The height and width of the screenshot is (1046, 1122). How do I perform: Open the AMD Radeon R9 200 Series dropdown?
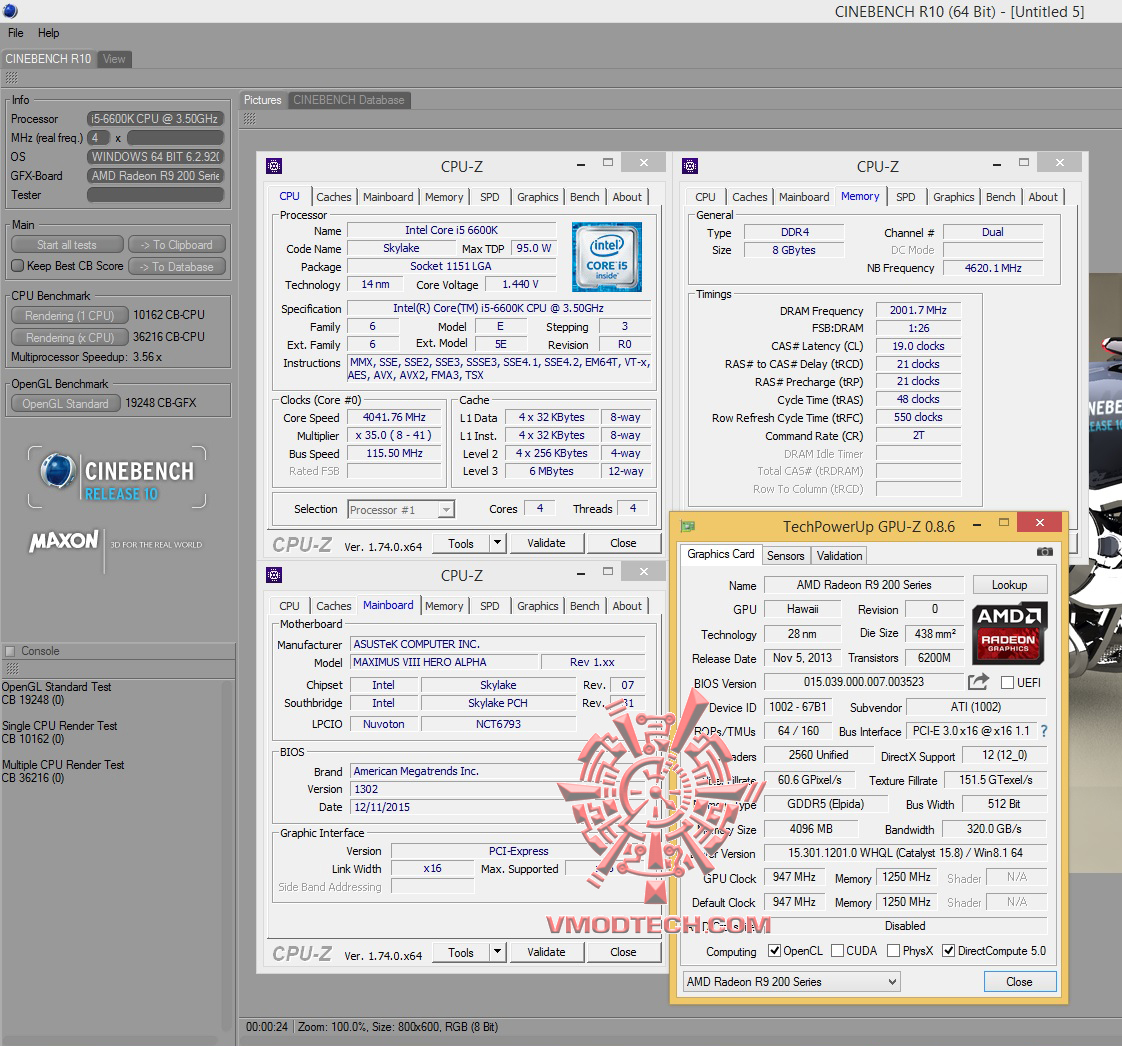coord(791,982)
